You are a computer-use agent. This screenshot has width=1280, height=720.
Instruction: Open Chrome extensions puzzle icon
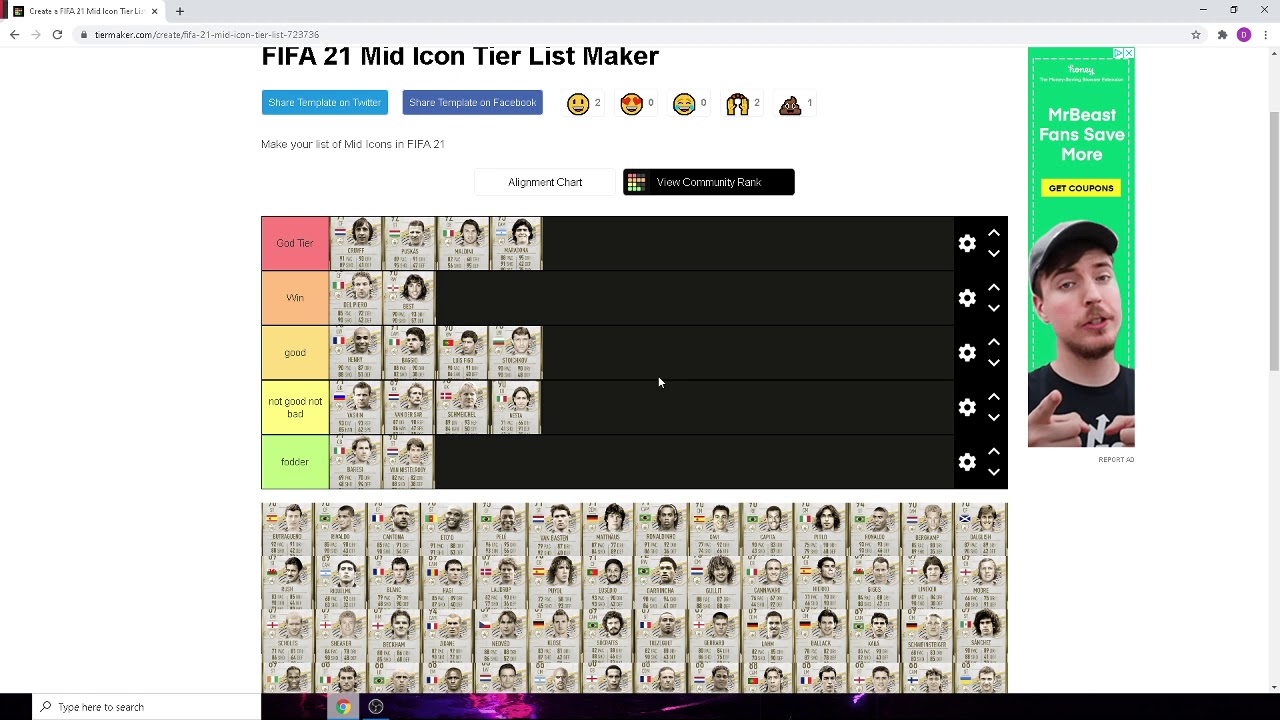pyautogui.click(x=1222, y=34)
